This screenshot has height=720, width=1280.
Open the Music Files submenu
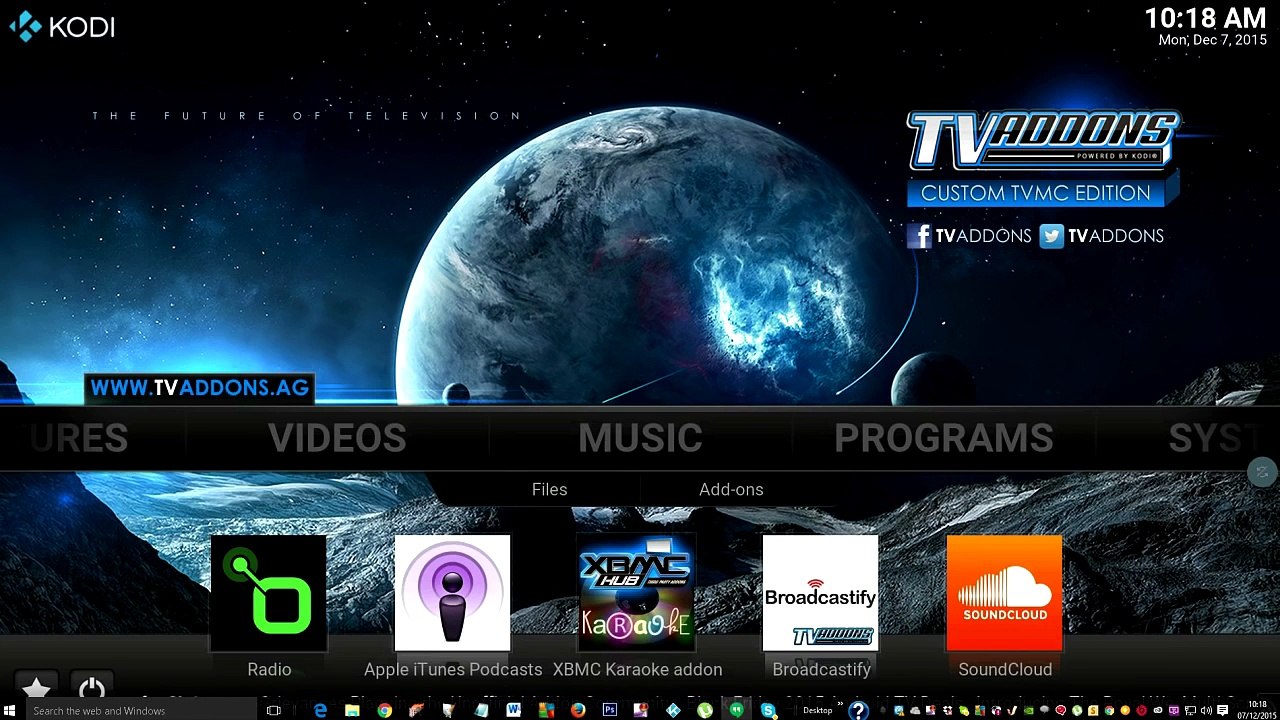549,489
